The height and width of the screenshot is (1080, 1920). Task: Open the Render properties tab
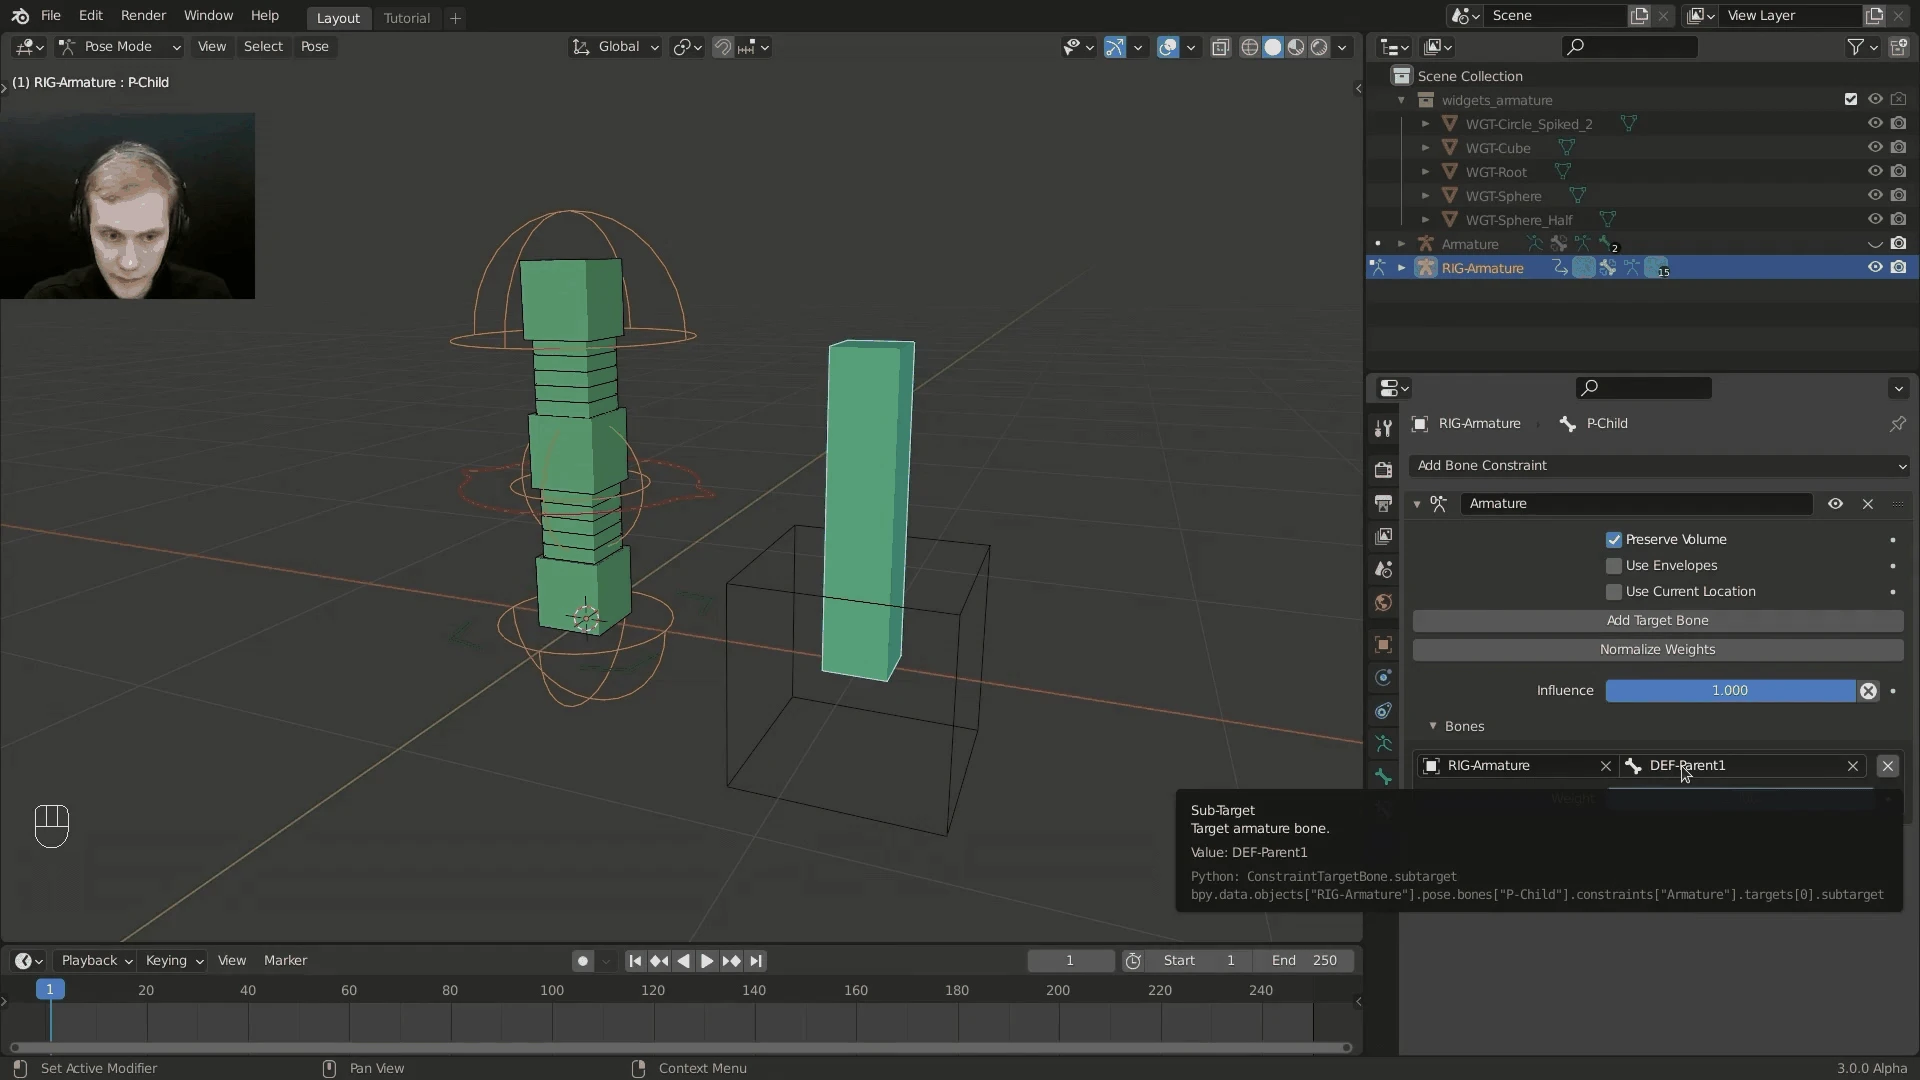pos(1383,469)
